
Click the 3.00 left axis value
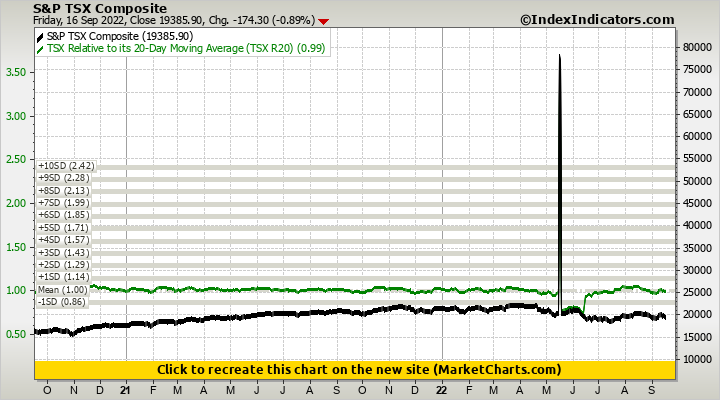[x=16, y=116]
